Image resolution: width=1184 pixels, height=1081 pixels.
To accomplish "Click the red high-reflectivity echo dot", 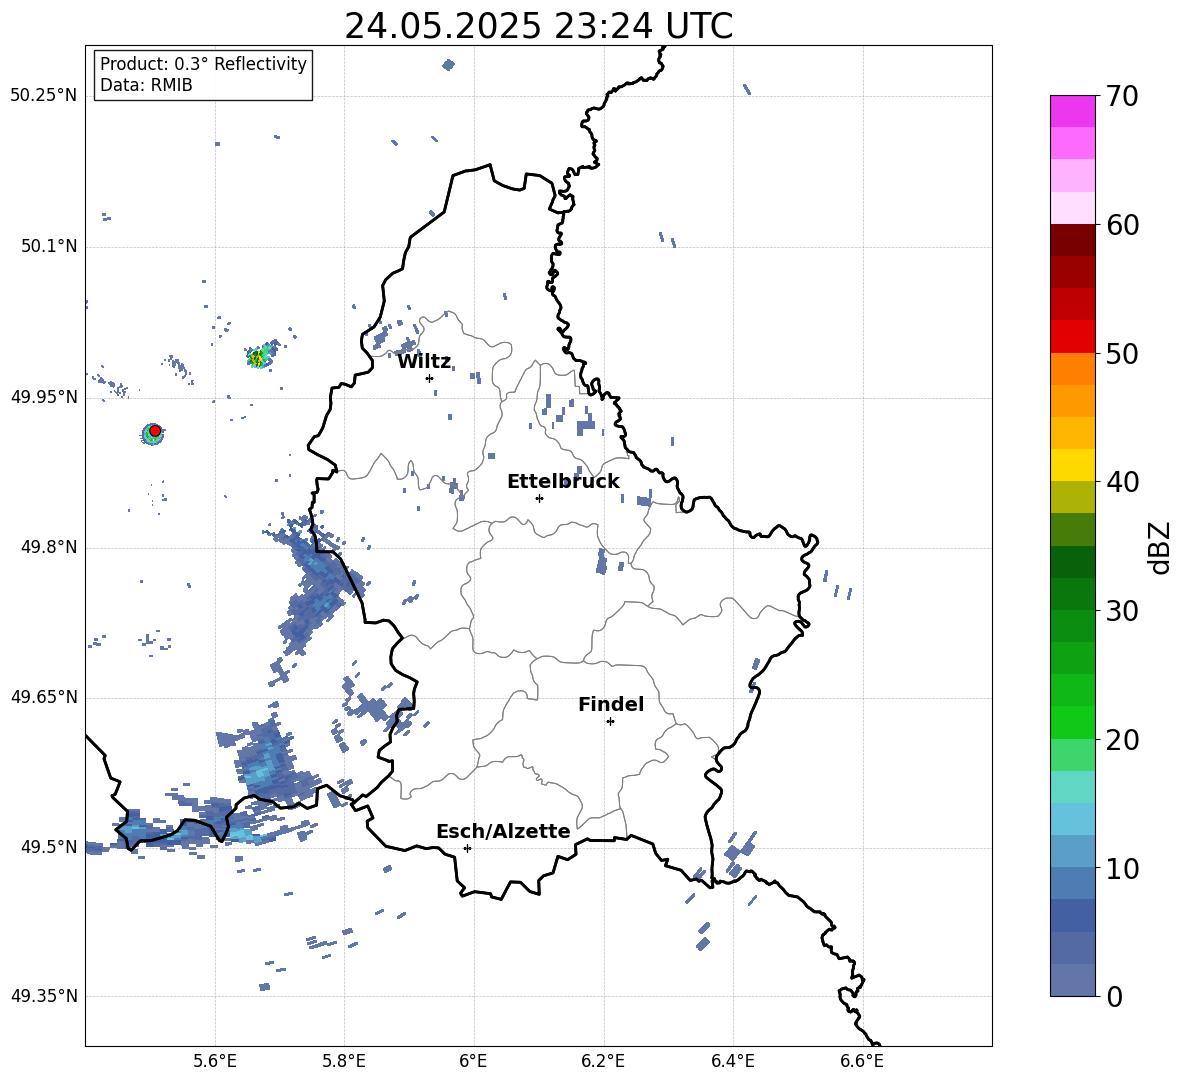I will [x=155, y=430].
